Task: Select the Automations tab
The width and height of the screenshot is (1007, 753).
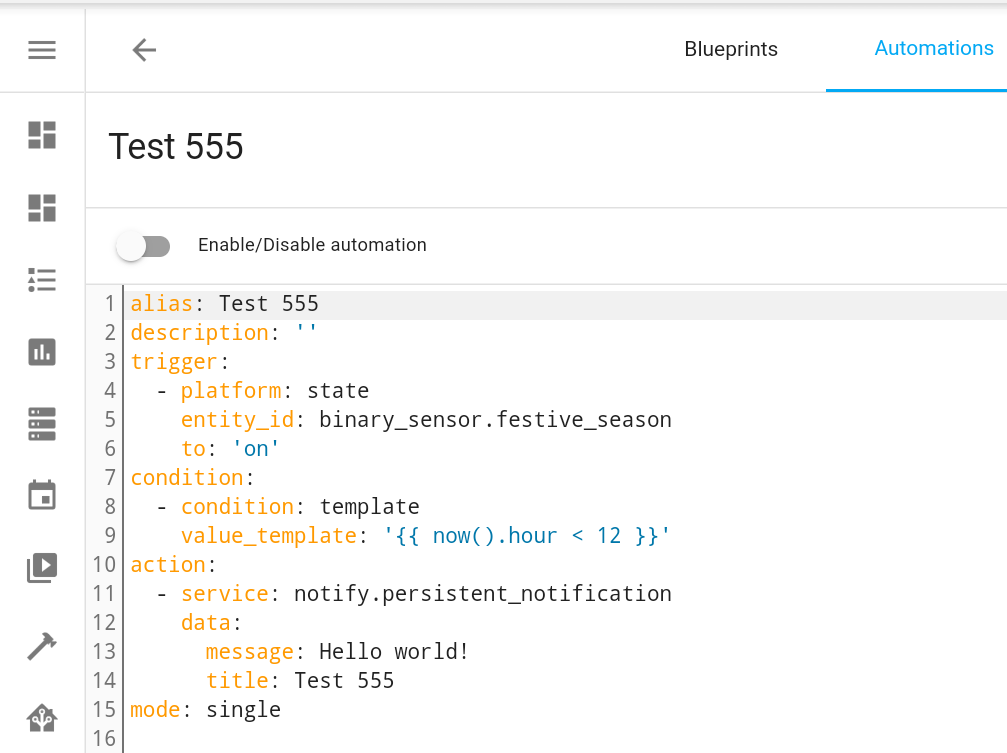Action: click(934, 48)
